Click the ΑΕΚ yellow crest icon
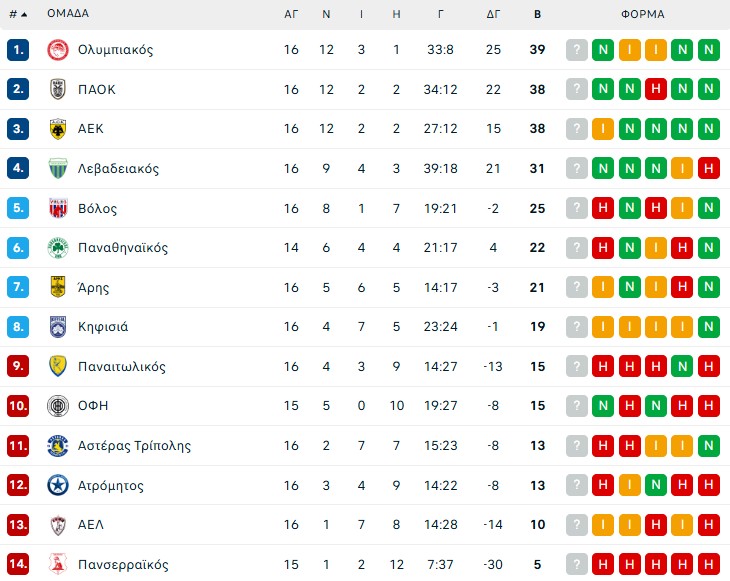This screenshot has width=730, height=581. click(57, 129)
